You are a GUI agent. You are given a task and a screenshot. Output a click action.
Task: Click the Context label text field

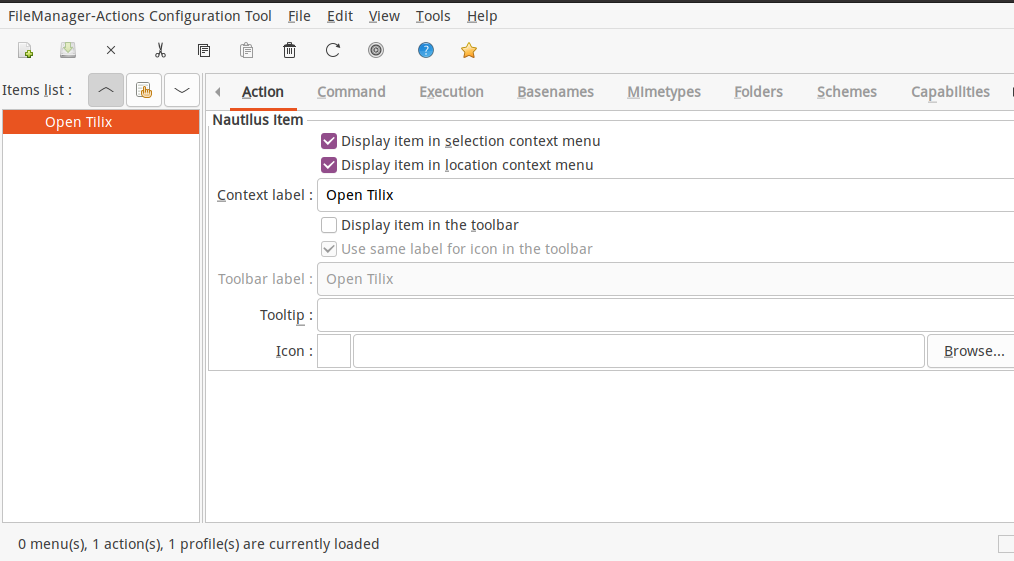tap(666, 195)
